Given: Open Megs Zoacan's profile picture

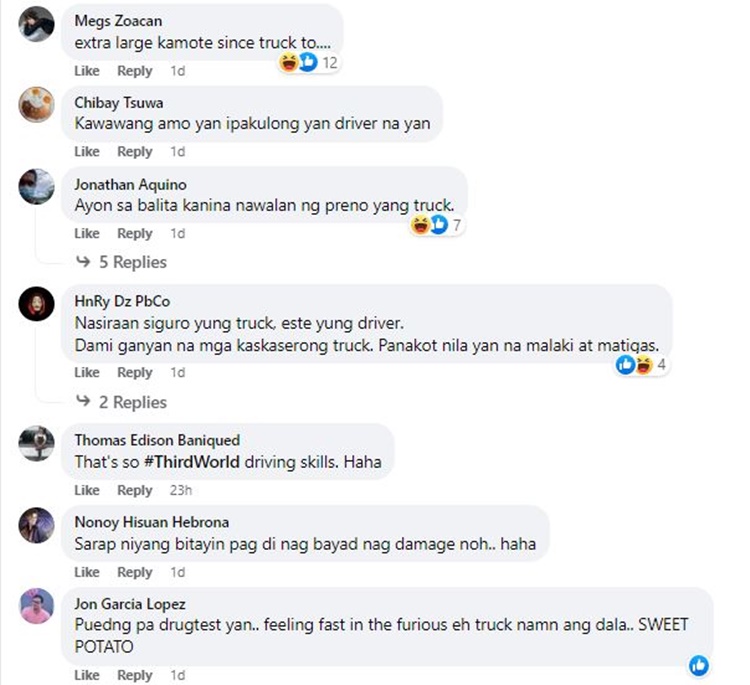Looking at the screenshot, I should click(36, 24).
